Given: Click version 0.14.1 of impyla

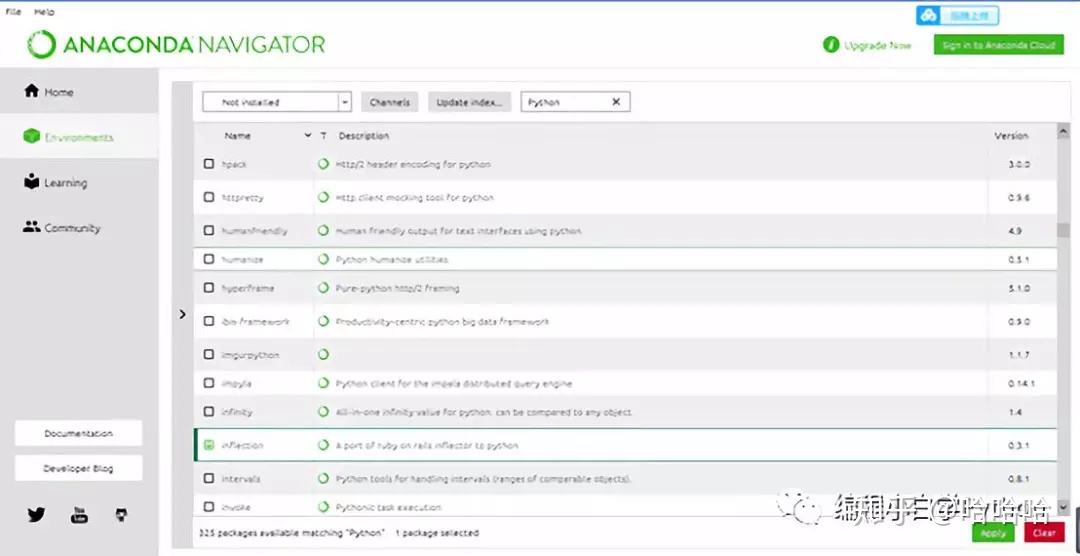Looking at the screenshot, I should [x=1021, y=383].
